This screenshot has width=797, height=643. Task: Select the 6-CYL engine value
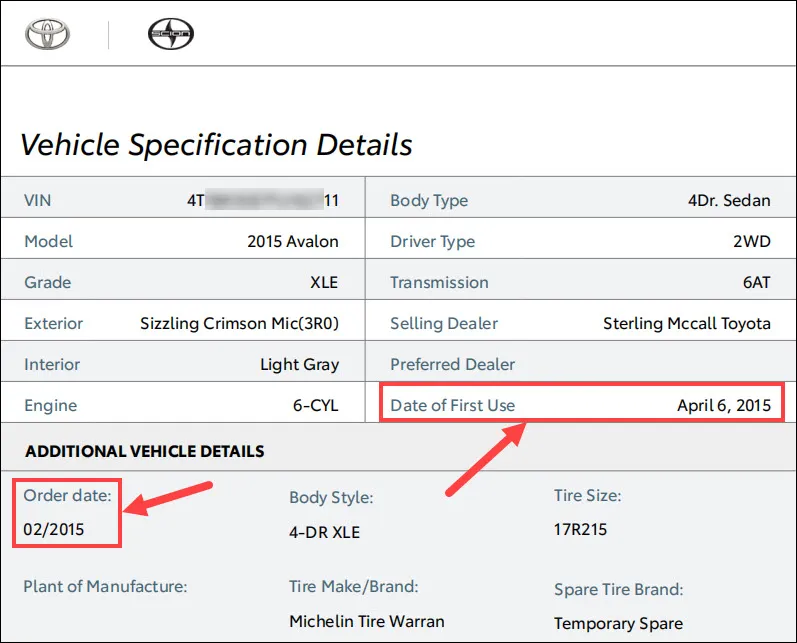point(316,406)
